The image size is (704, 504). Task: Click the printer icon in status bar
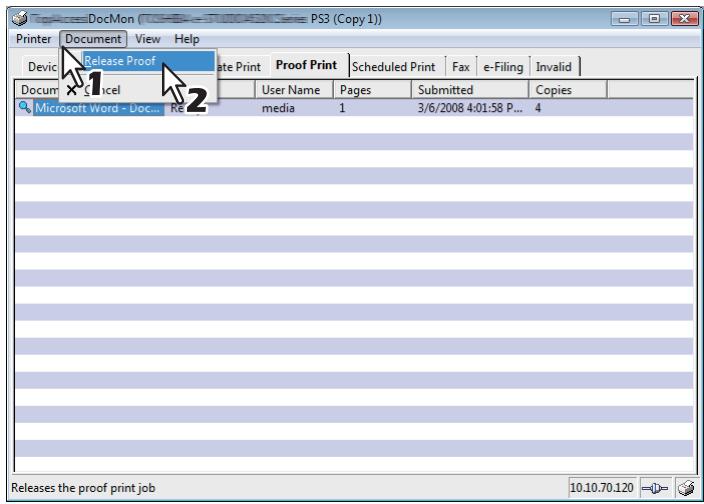686,488
